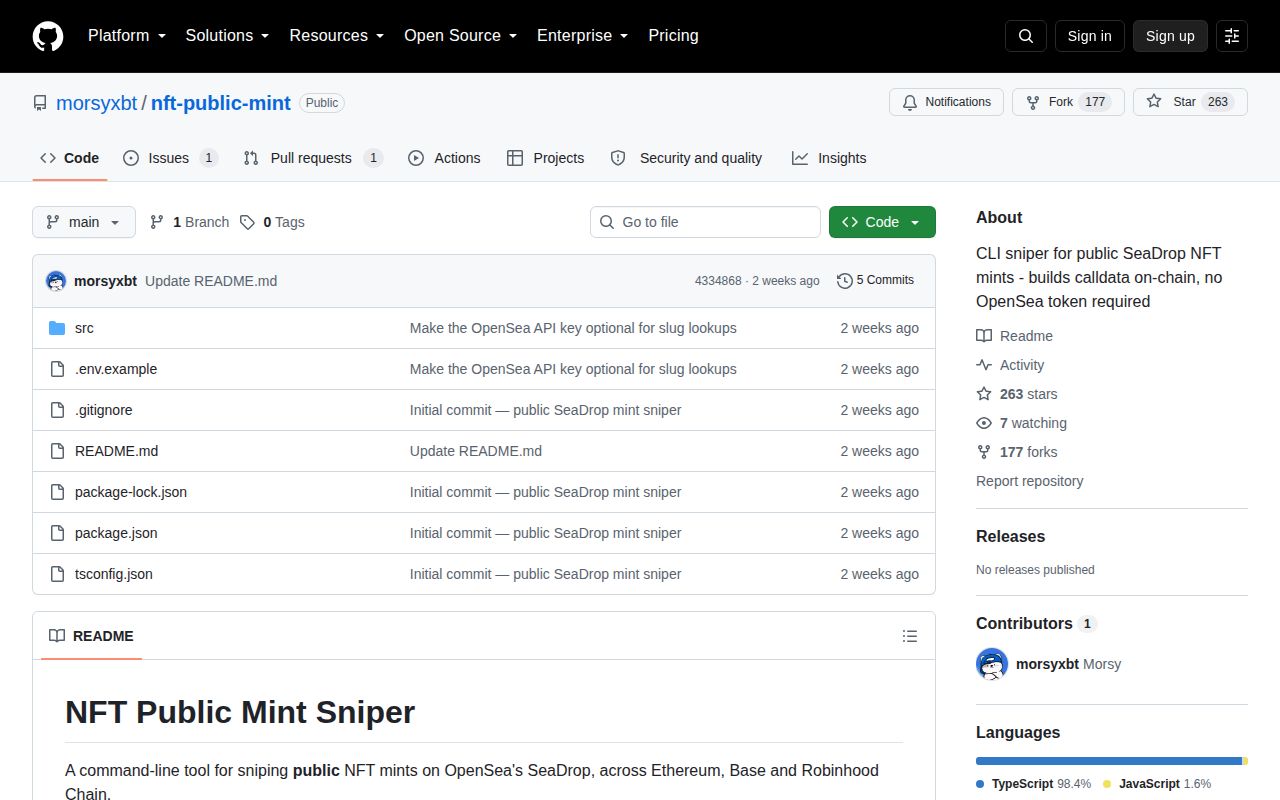The image size is (1280, 800).
Task: Click the src folder icon
Action: click(x=57, y=328)
